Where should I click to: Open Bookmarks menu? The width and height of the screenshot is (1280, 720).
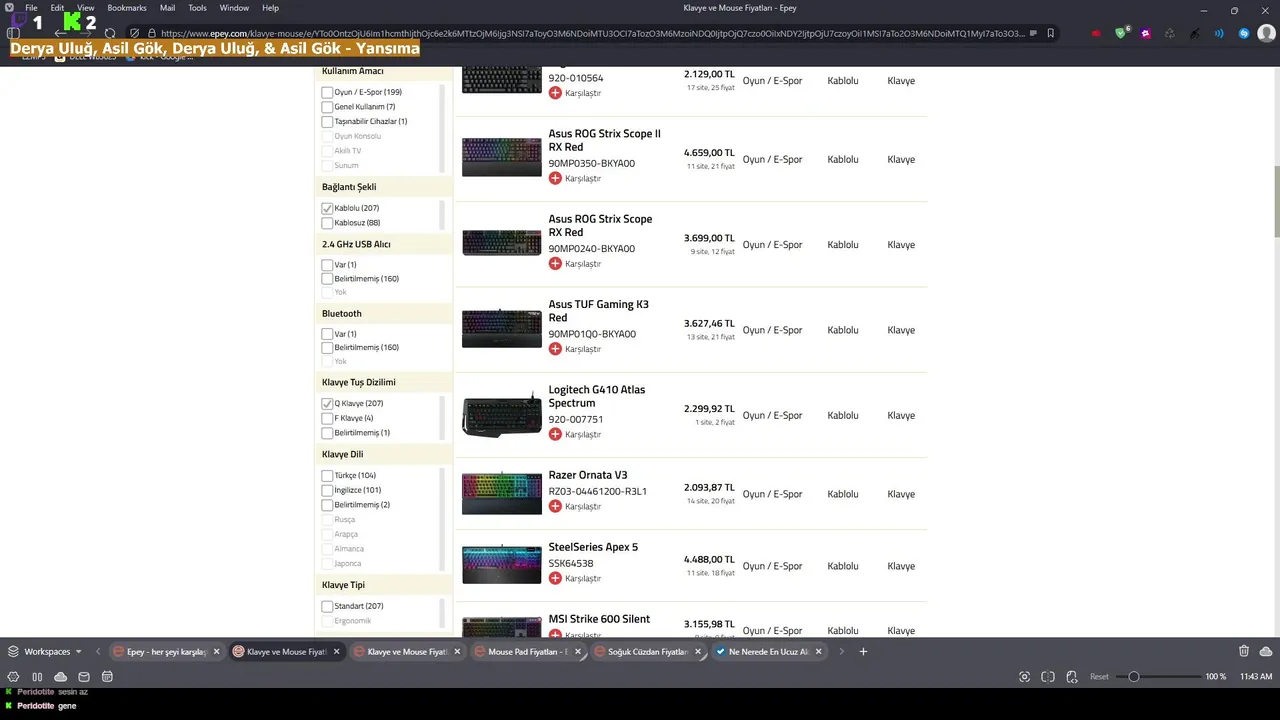click(x=127, y=8)
